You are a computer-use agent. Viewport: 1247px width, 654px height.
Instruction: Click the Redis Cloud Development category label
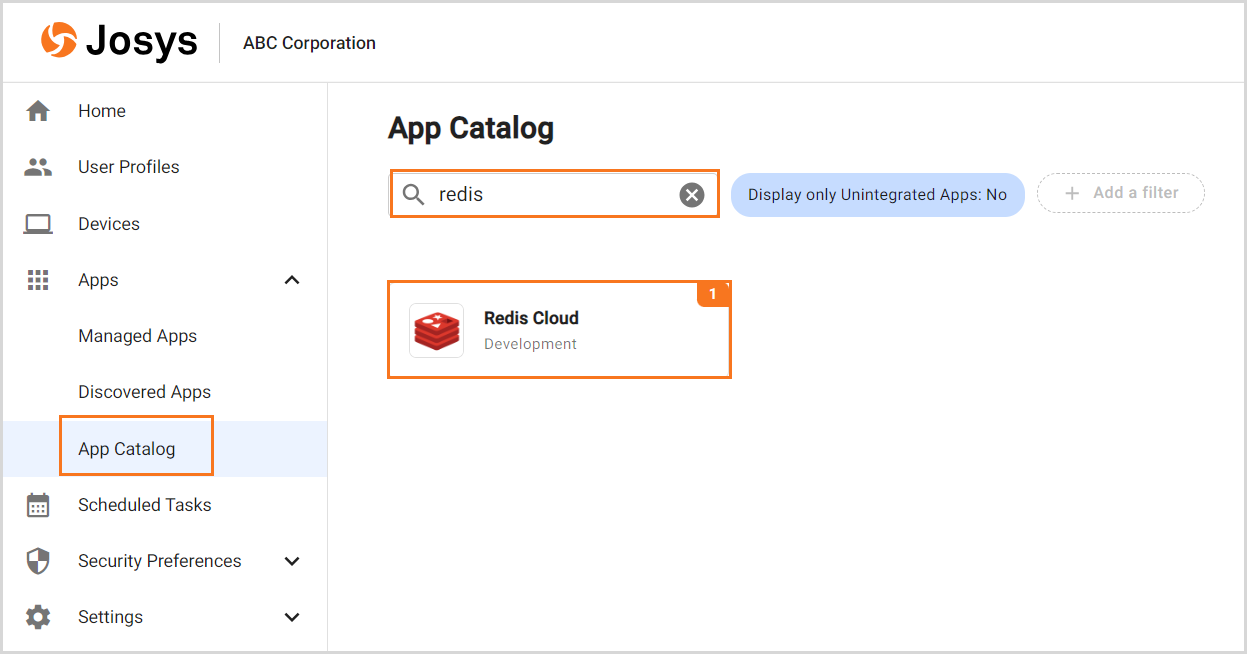point(530,344)
